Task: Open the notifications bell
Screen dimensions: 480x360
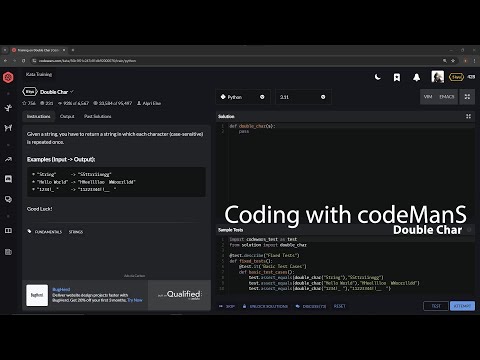Action: (416, 77)
